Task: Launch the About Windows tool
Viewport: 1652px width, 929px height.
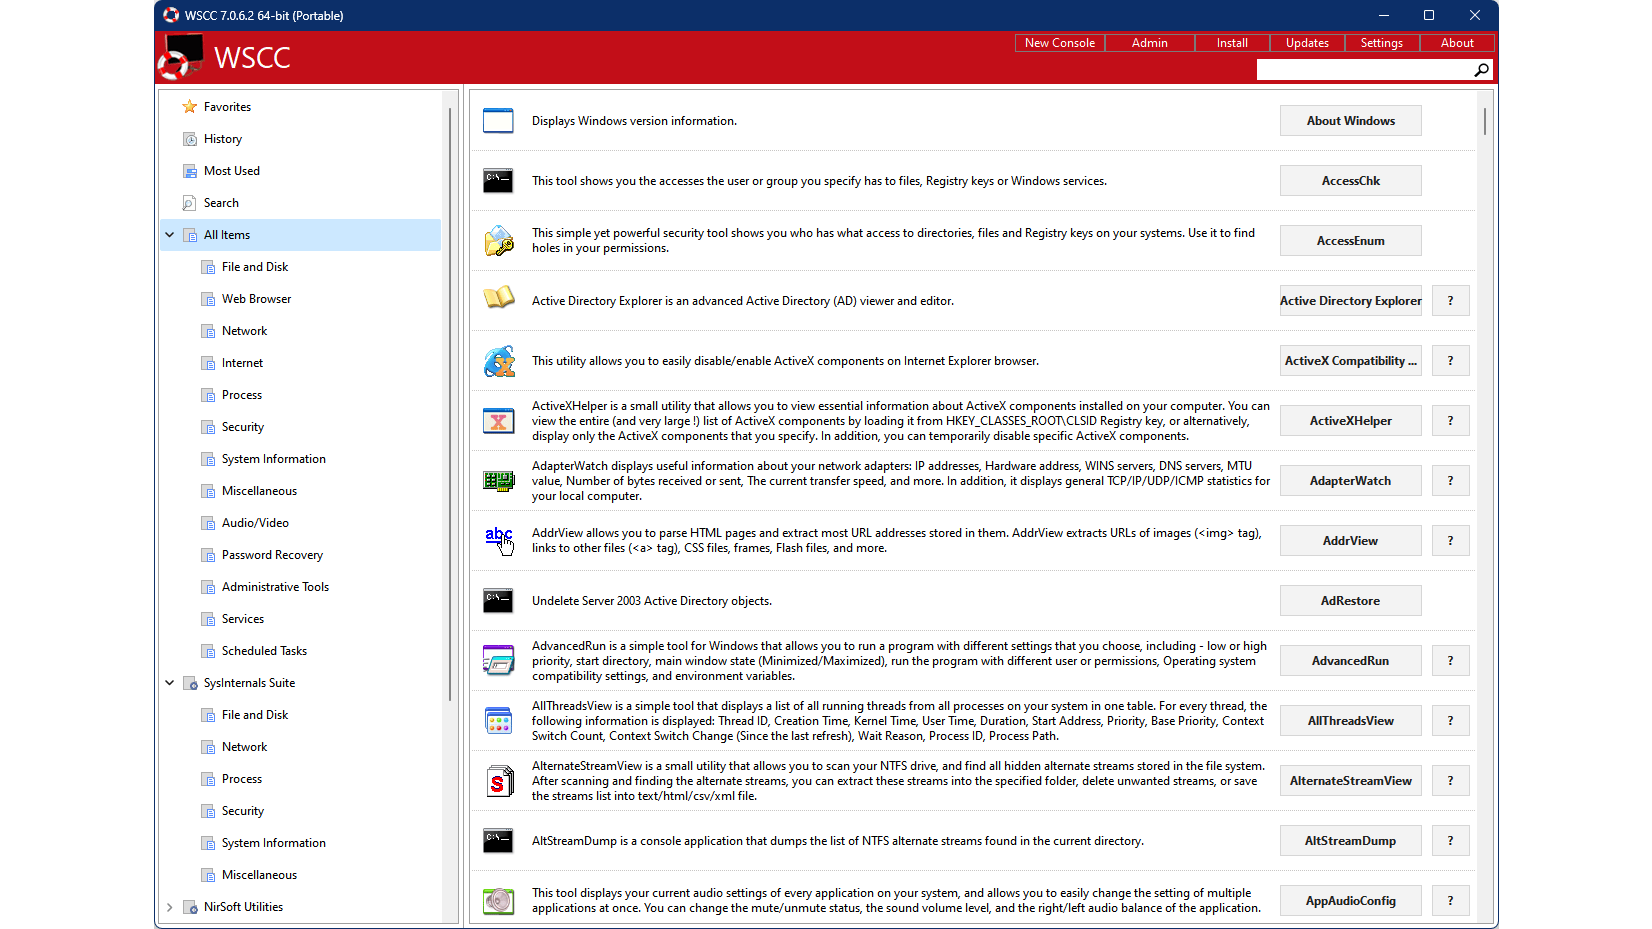Action: point(1350,121)
